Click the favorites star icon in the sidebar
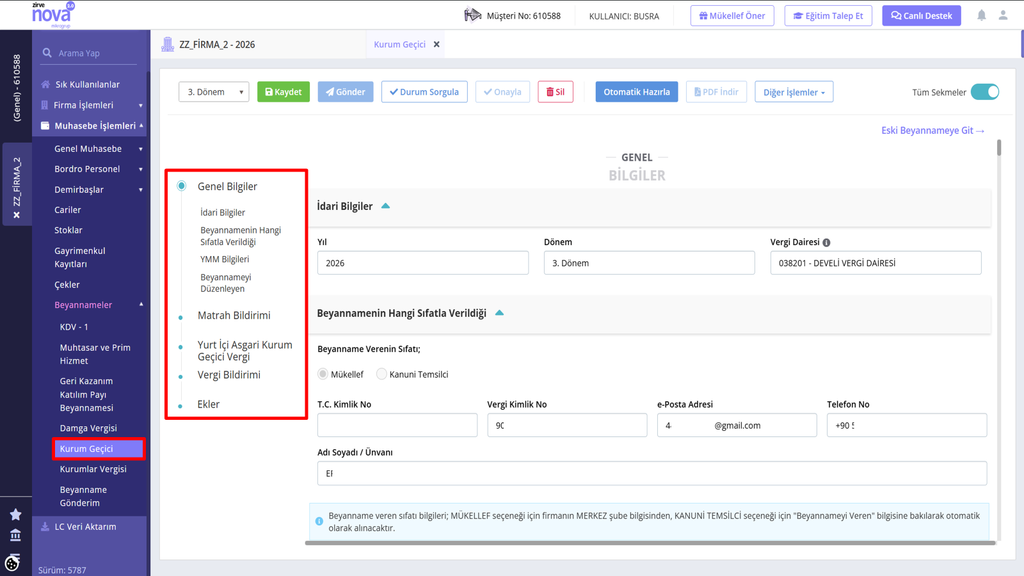This screenshot has width=1024, height=576. point(16,515)
